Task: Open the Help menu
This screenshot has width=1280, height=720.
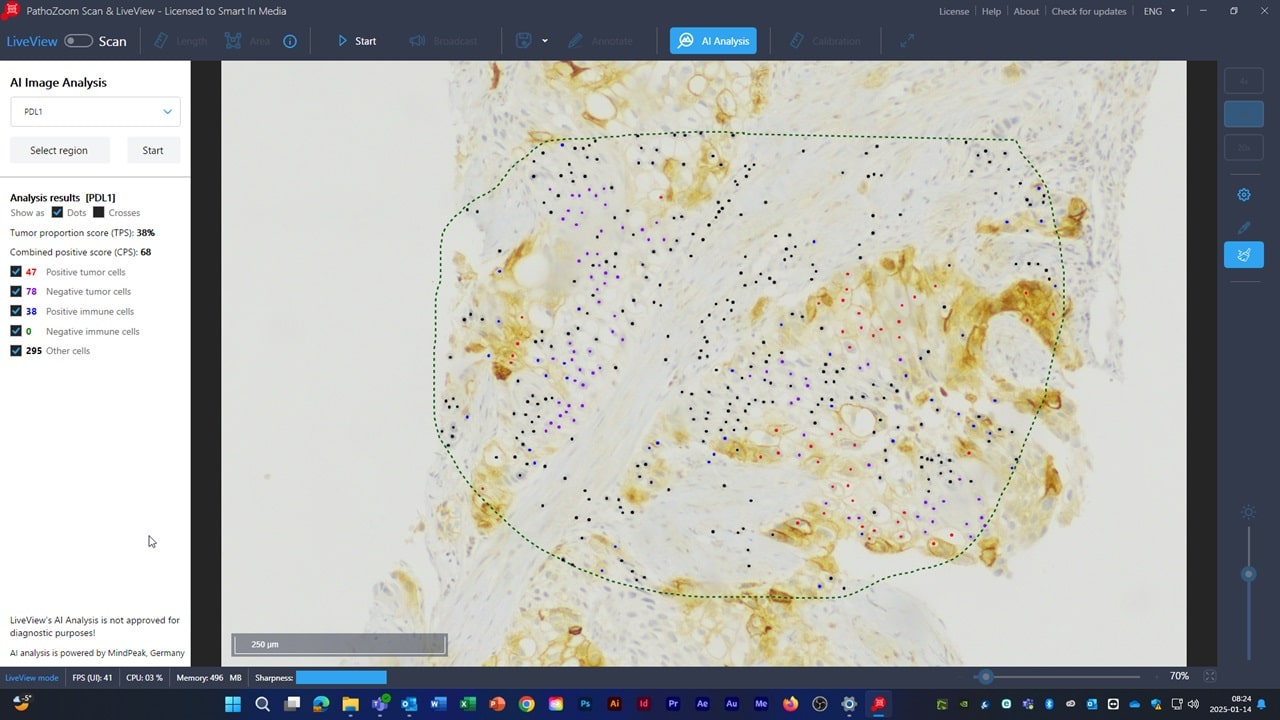Action: click(x=991, y=11)
